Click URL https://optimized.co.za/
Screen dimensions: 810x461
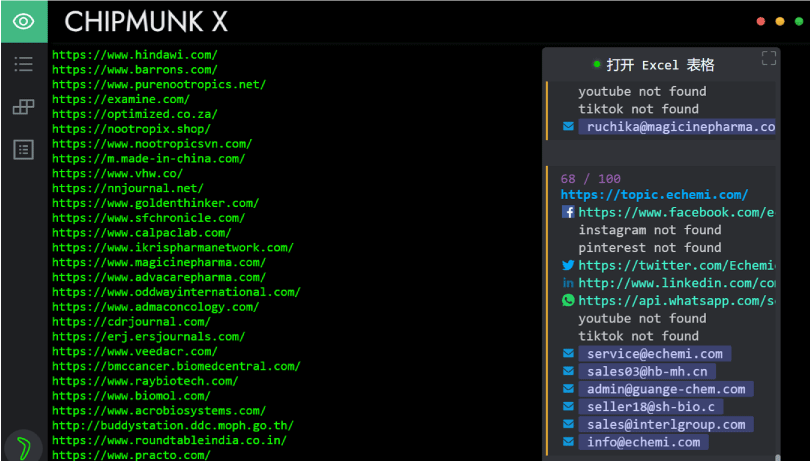pyautogui.click(x=135, y=114)
